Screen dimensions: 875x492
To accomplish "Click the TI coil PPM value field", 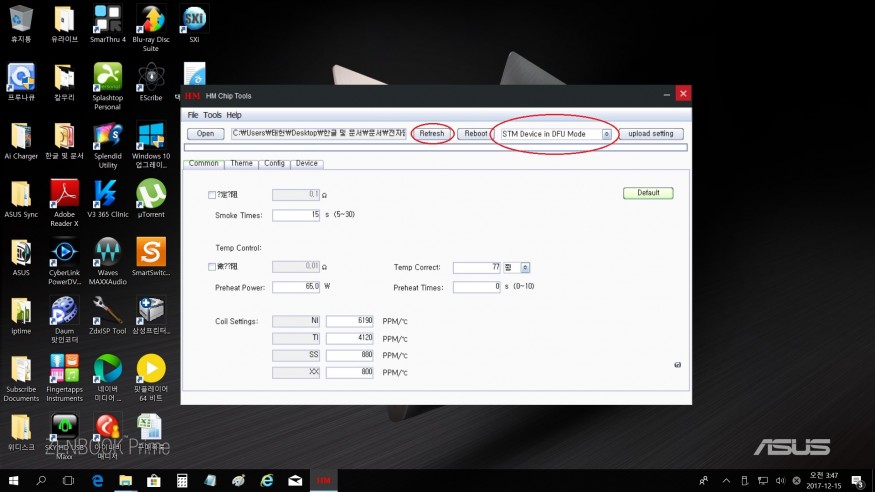I will [x=349, y=338].
